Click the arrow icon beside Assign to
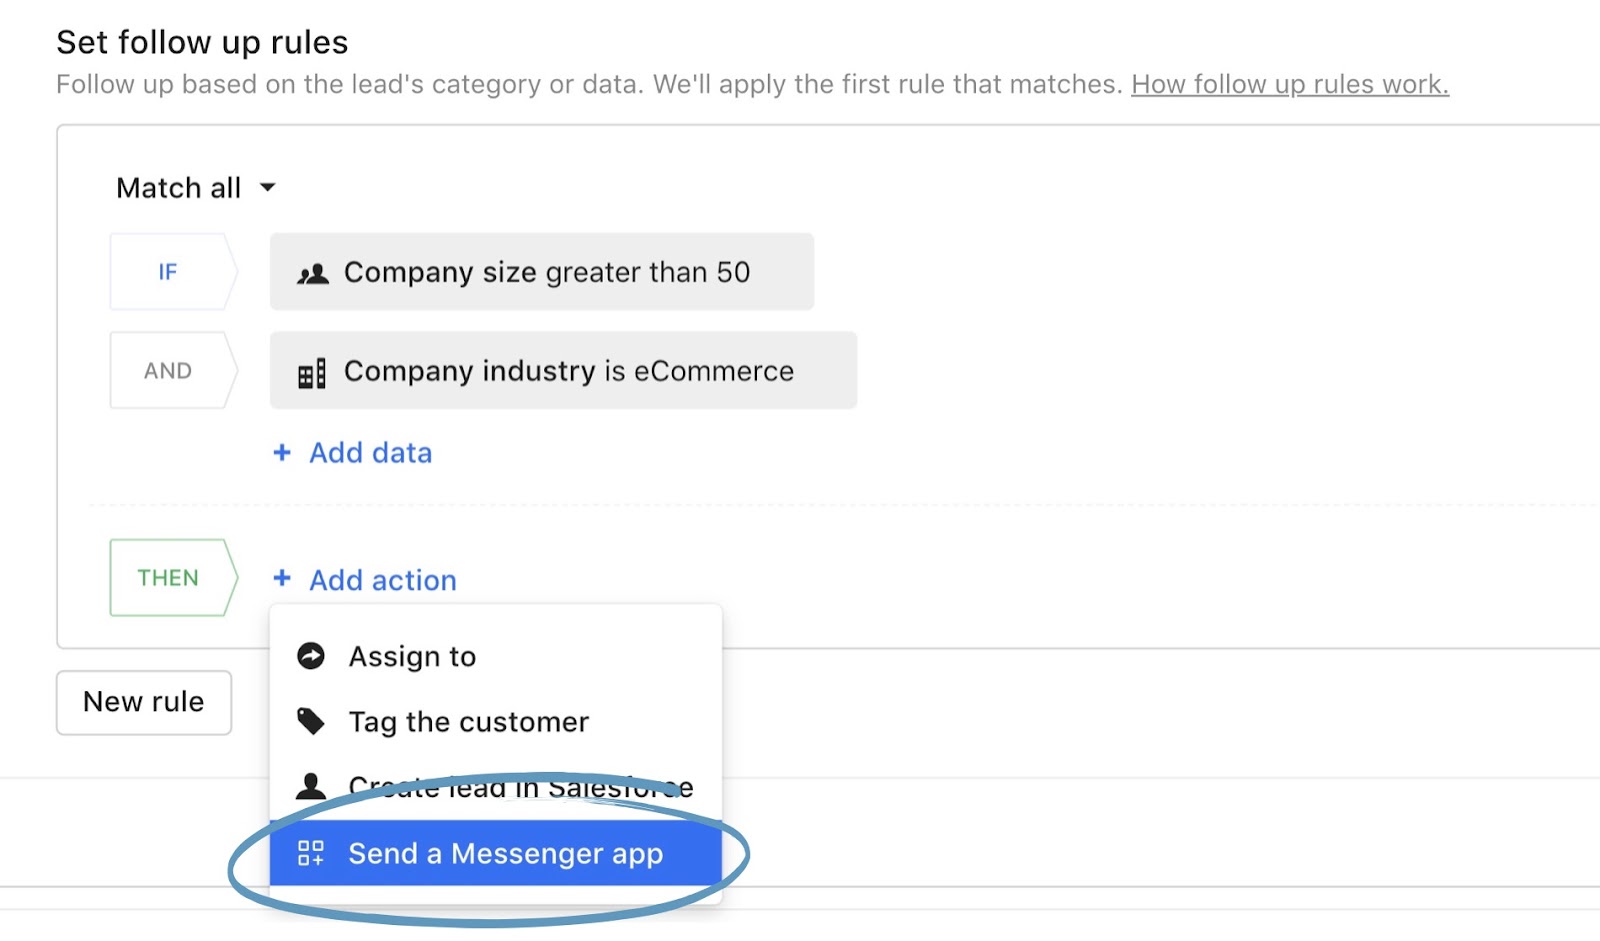1600x941 pixels. (311, 656)
